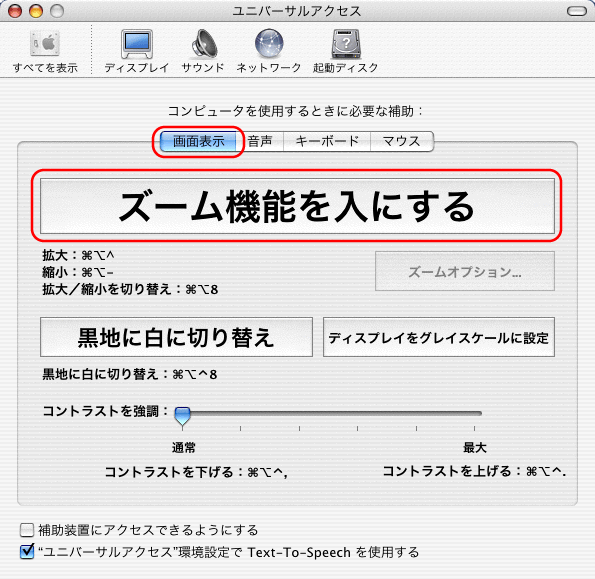Select the 画面表示 tab
This screenshot has height=579, width=595.
[x=198, y=141]
